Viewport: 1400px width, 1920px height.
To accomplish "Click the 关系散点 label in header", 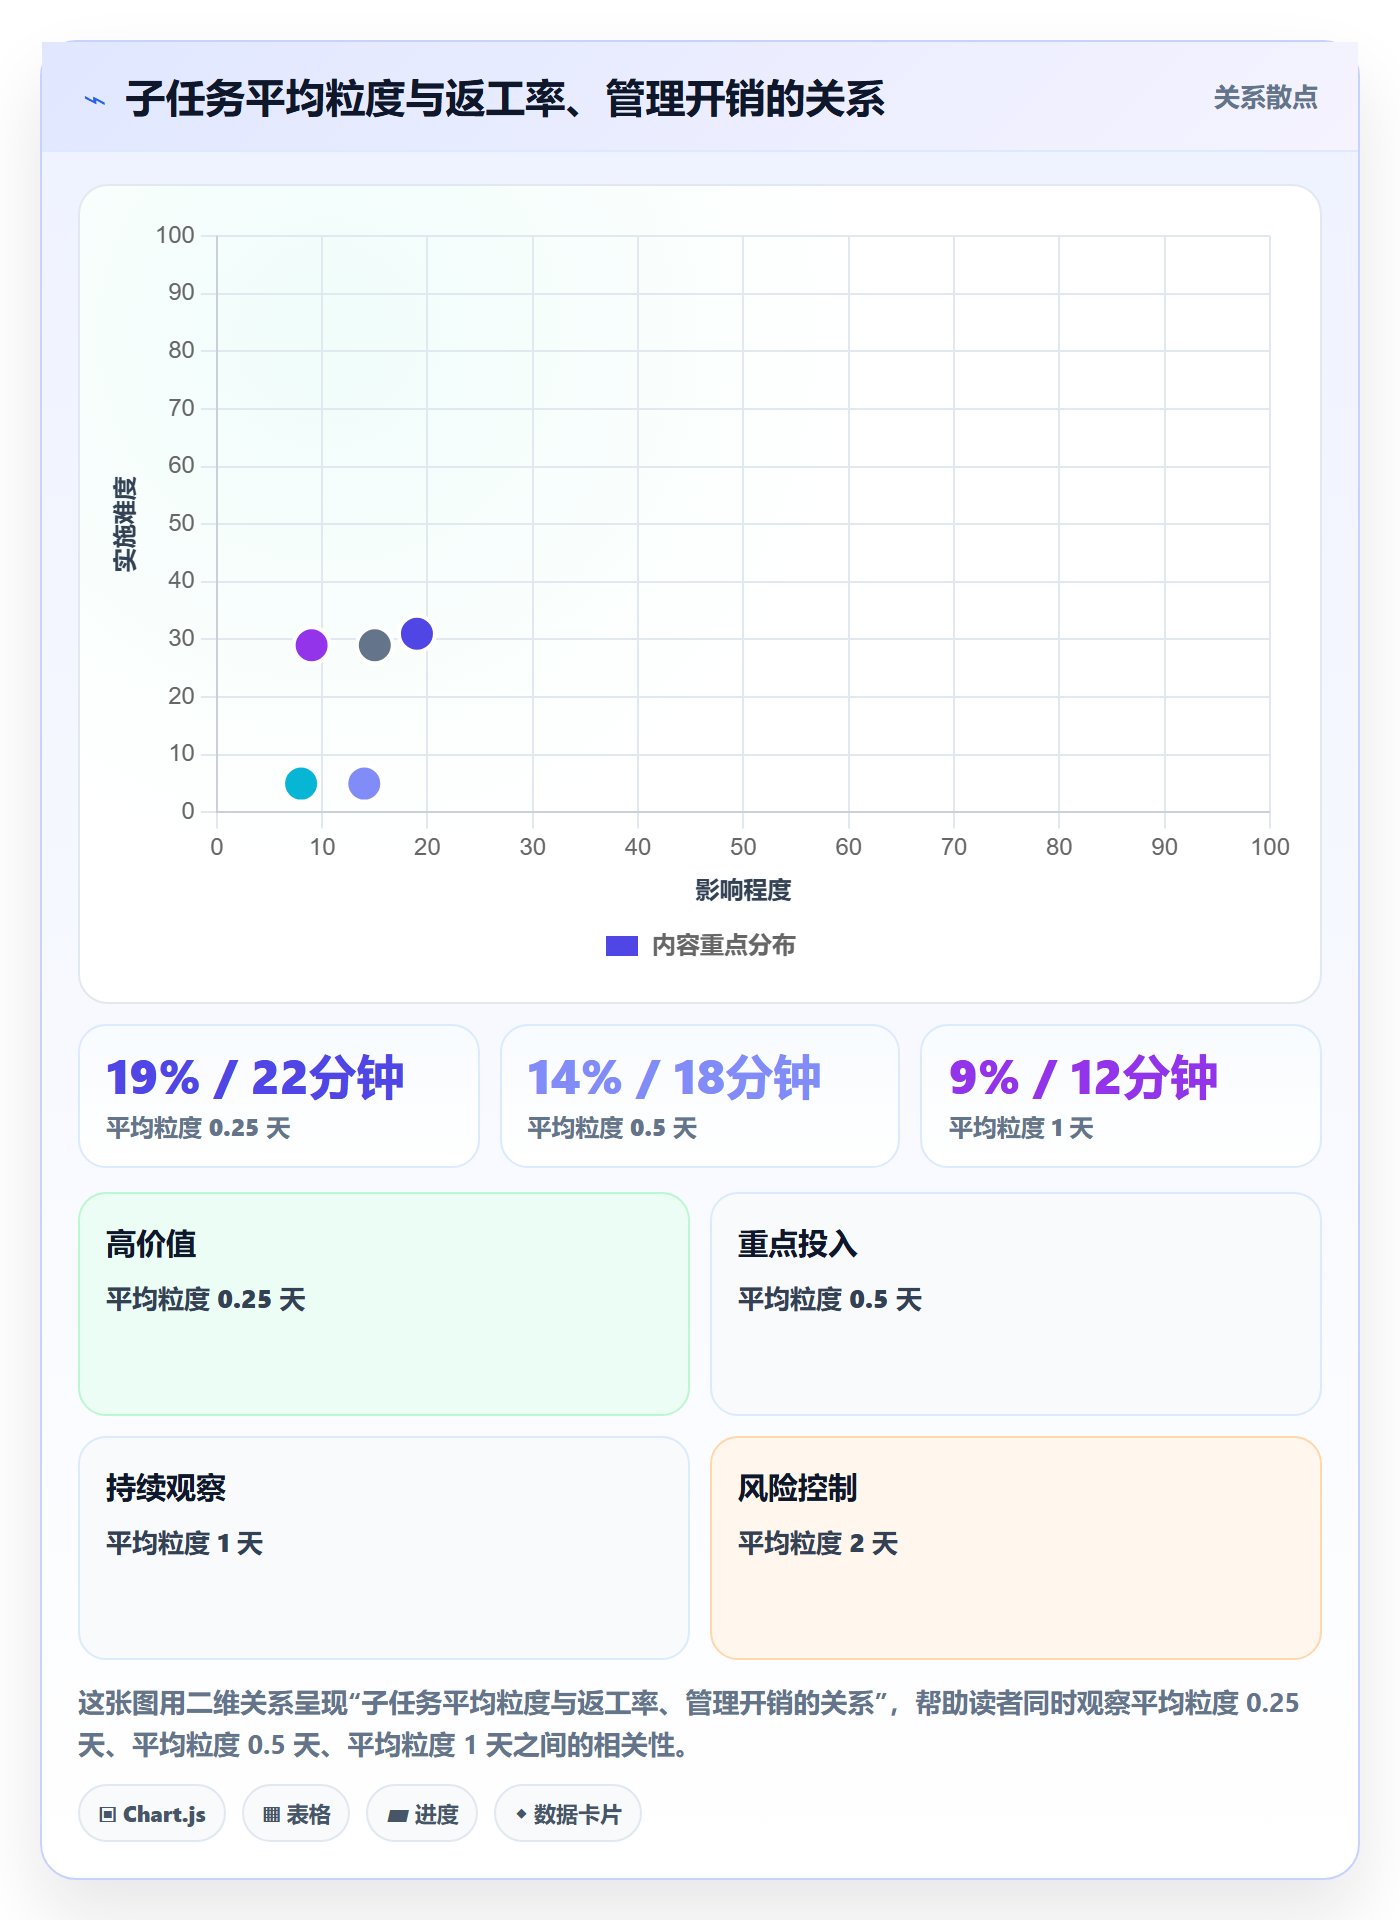I will 1265,98.
